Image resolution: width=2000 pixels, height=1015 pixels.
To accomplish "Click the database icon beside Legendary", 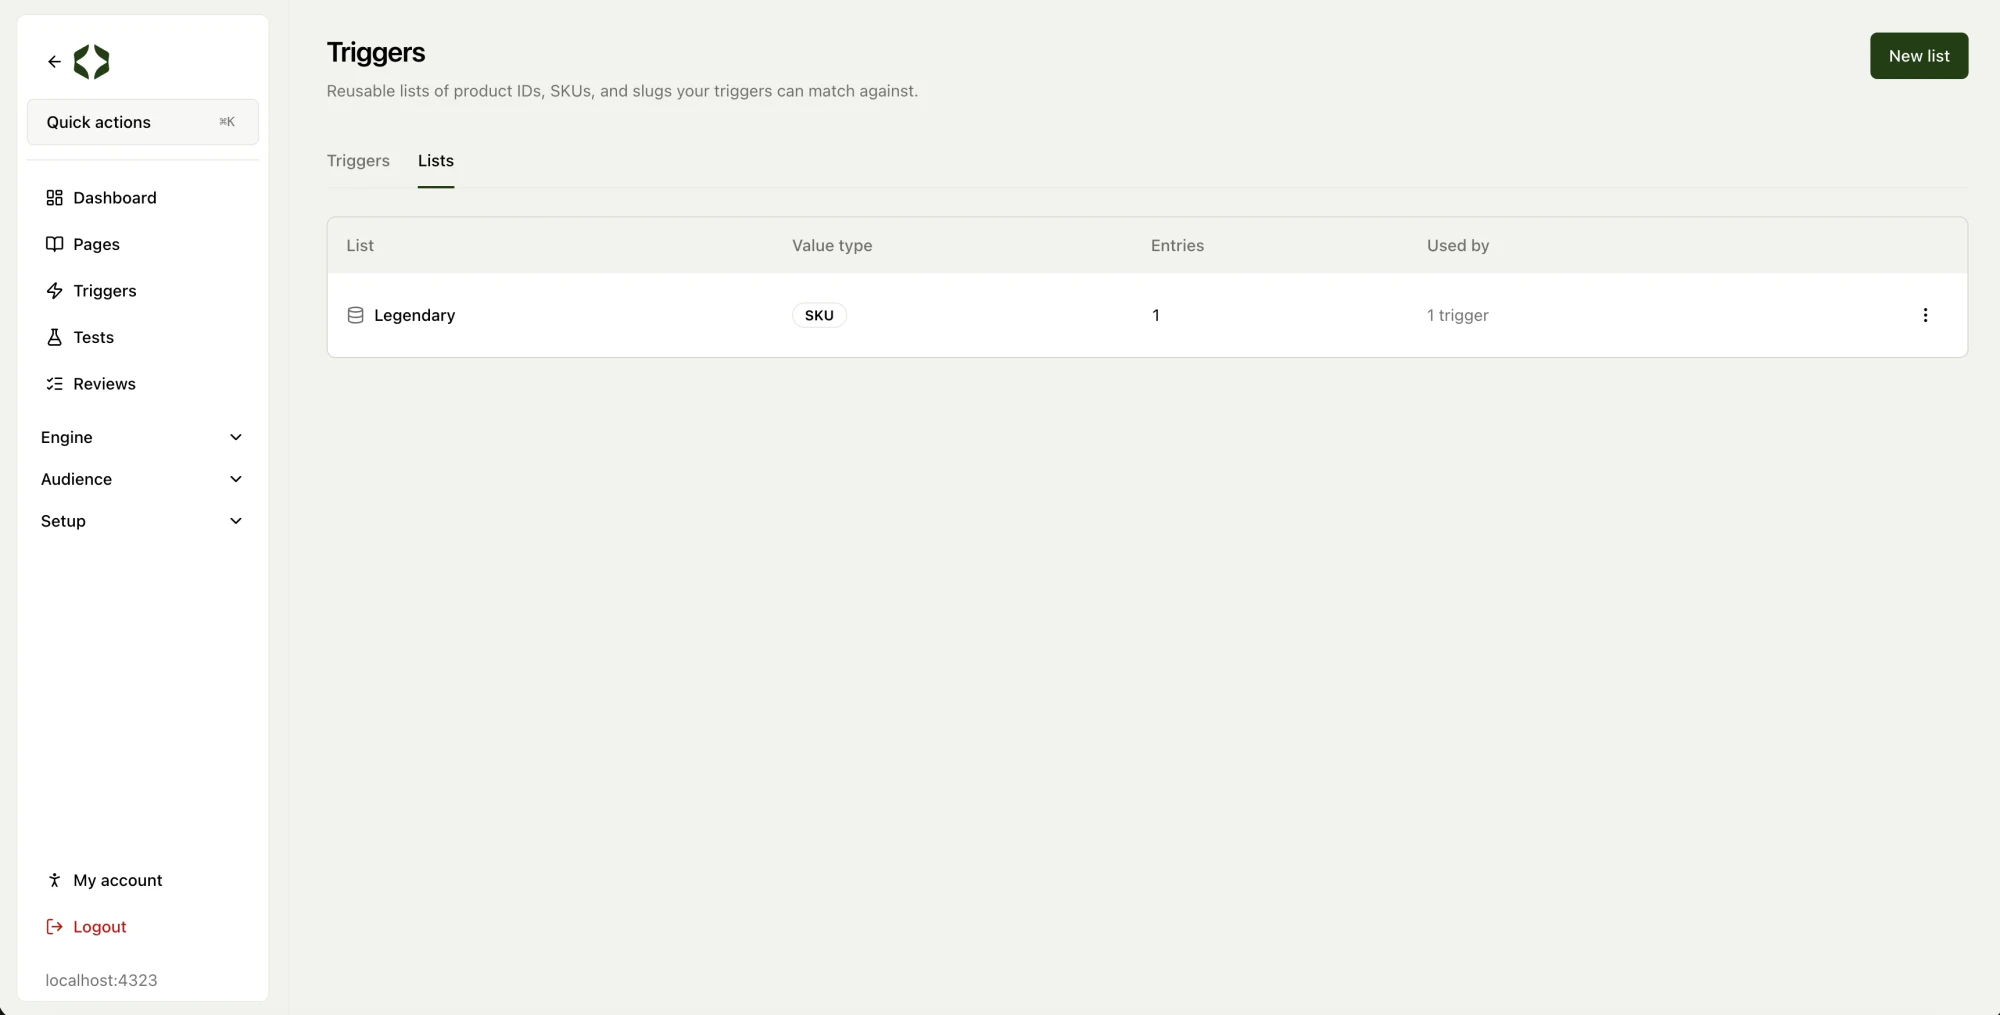I will [355, 315].
